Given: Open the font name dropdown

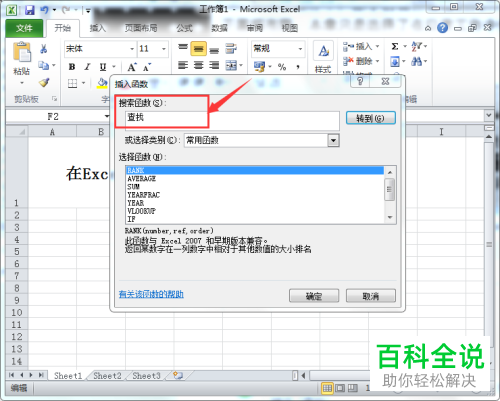Looking at the screenshot, I should [x=132, y=49].
